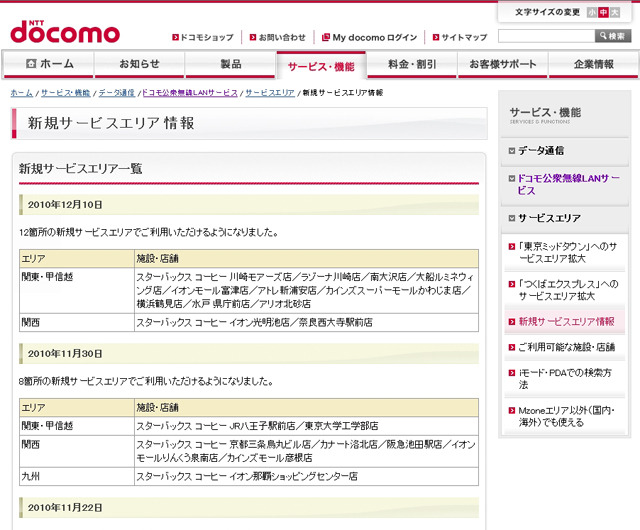The width and height of the screenshot is (640, 530).
Task: Open the 製品 navigation tab
Action: point(231,64)
